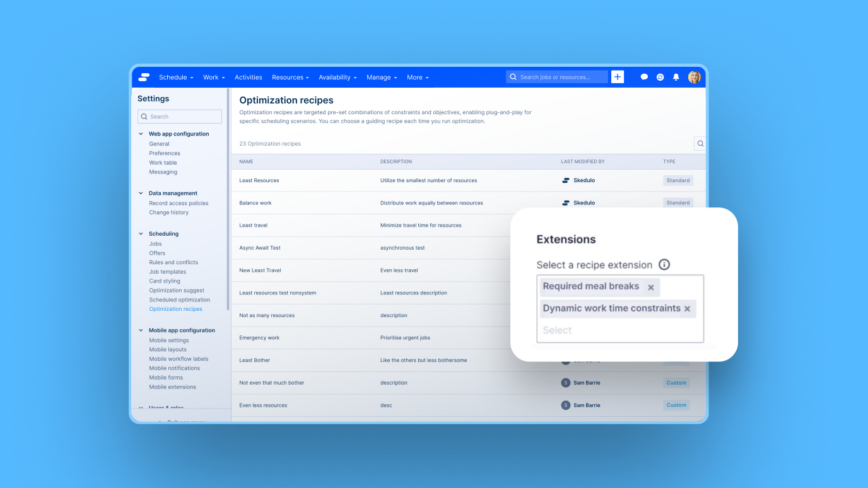This screenshot has height=488, width=868.
Task: Collapse the Scheduling settings group
Action: [141, 234]
